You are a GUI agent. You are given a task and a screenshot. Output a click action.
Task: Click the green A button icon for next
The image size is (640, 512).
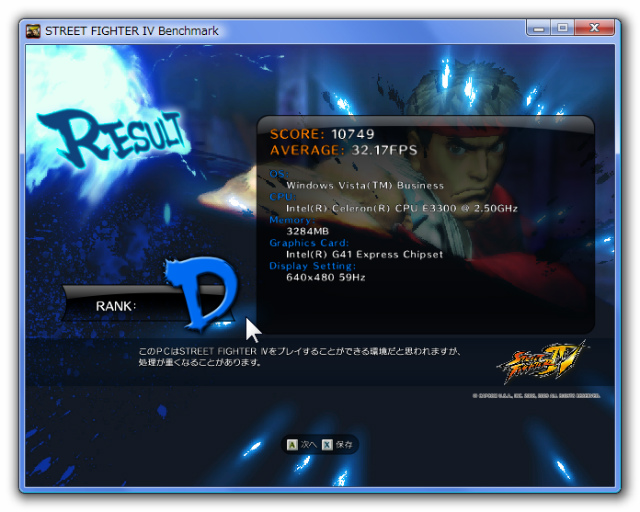click(x=292, y=445)
